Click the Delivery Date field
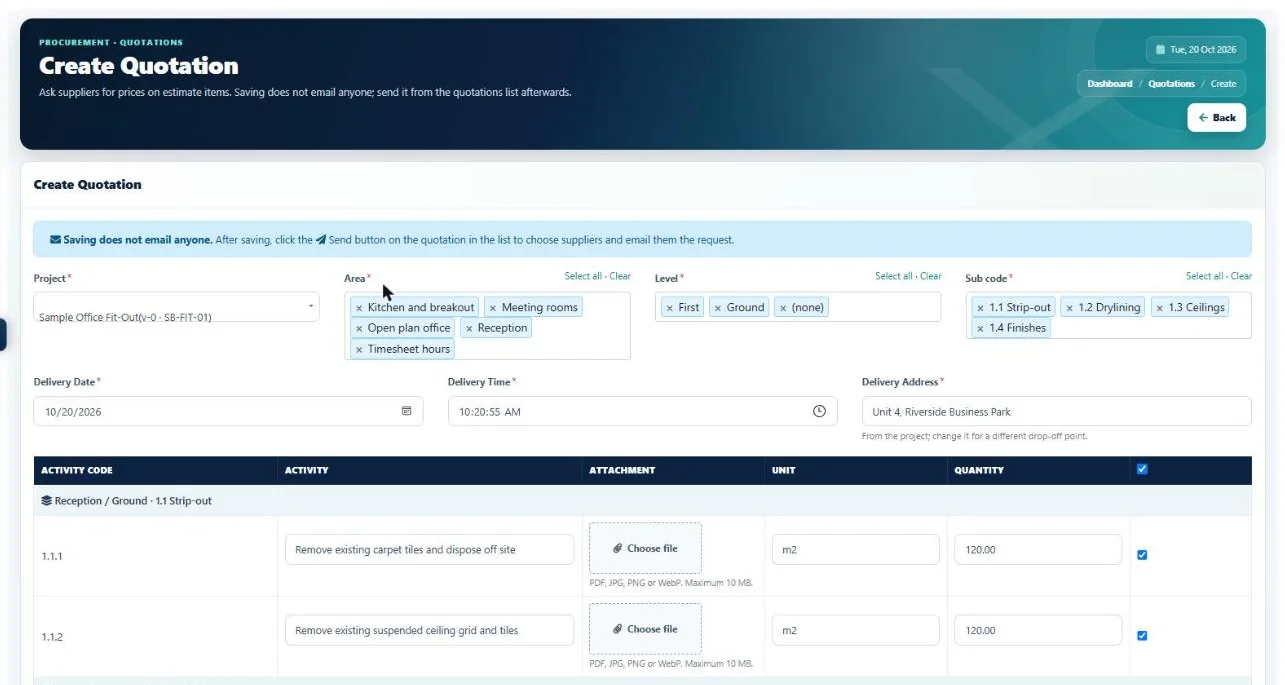 228,411
